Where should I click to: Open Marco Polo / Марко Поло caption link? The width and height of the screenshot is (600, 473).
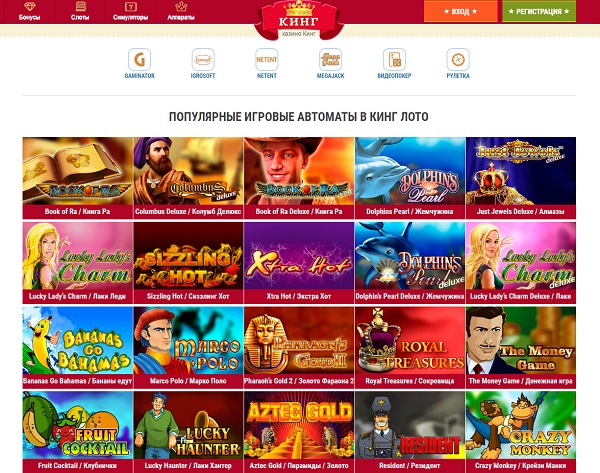click(188, 381)
